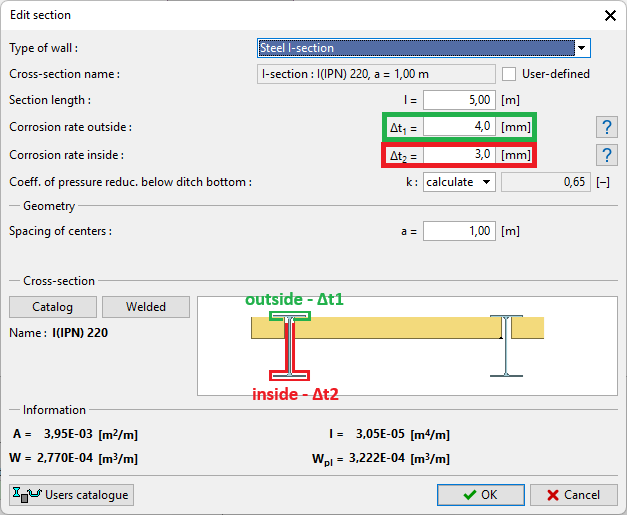Viewport: 627px width, 515px height.
Task: Close the Edit section dialog
Action: 609,15
